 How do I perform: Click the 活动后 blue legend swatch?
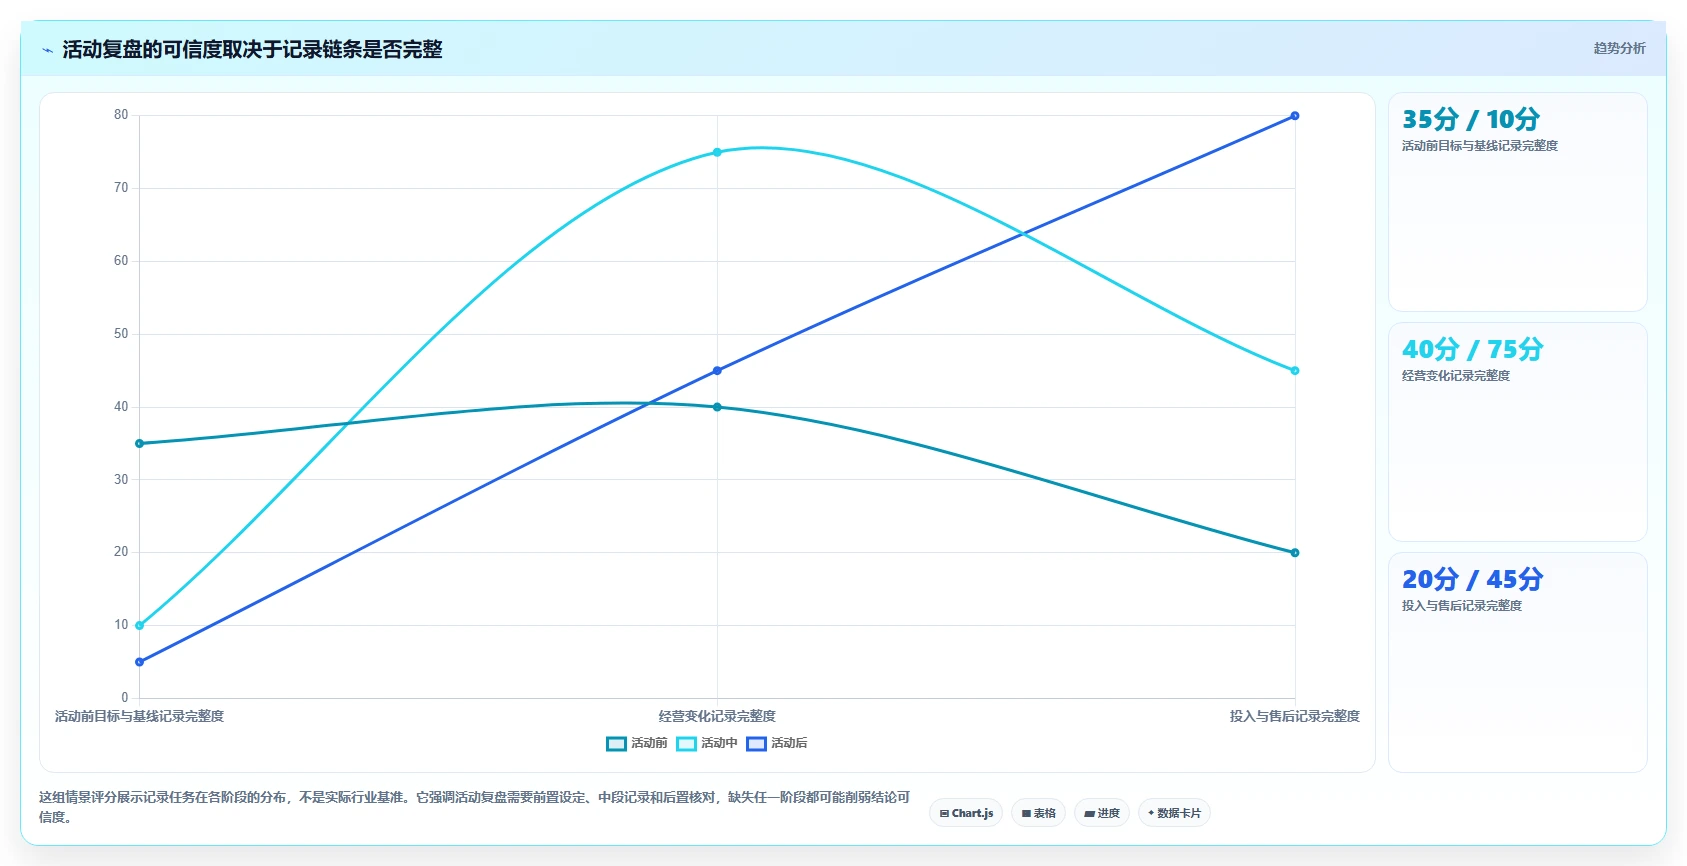pos(756,743)
